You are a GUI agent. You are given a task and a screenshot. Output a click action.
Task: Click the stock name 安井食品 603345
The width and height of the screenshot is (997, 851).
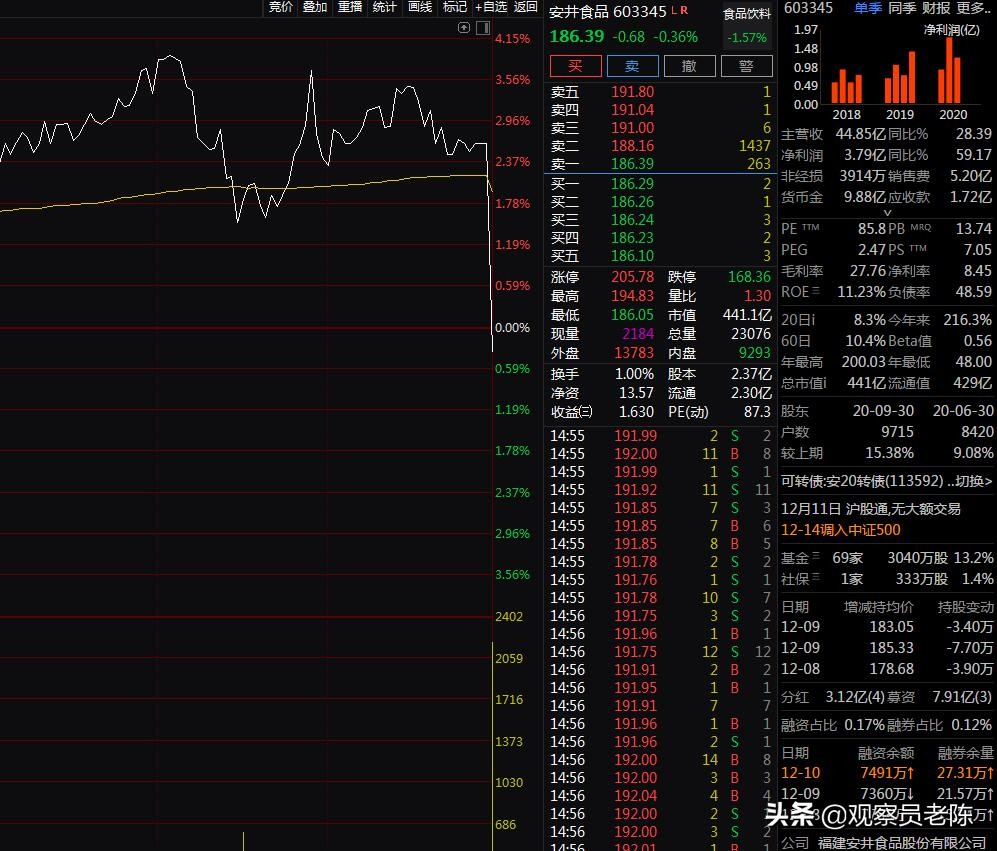coord(607,11)
